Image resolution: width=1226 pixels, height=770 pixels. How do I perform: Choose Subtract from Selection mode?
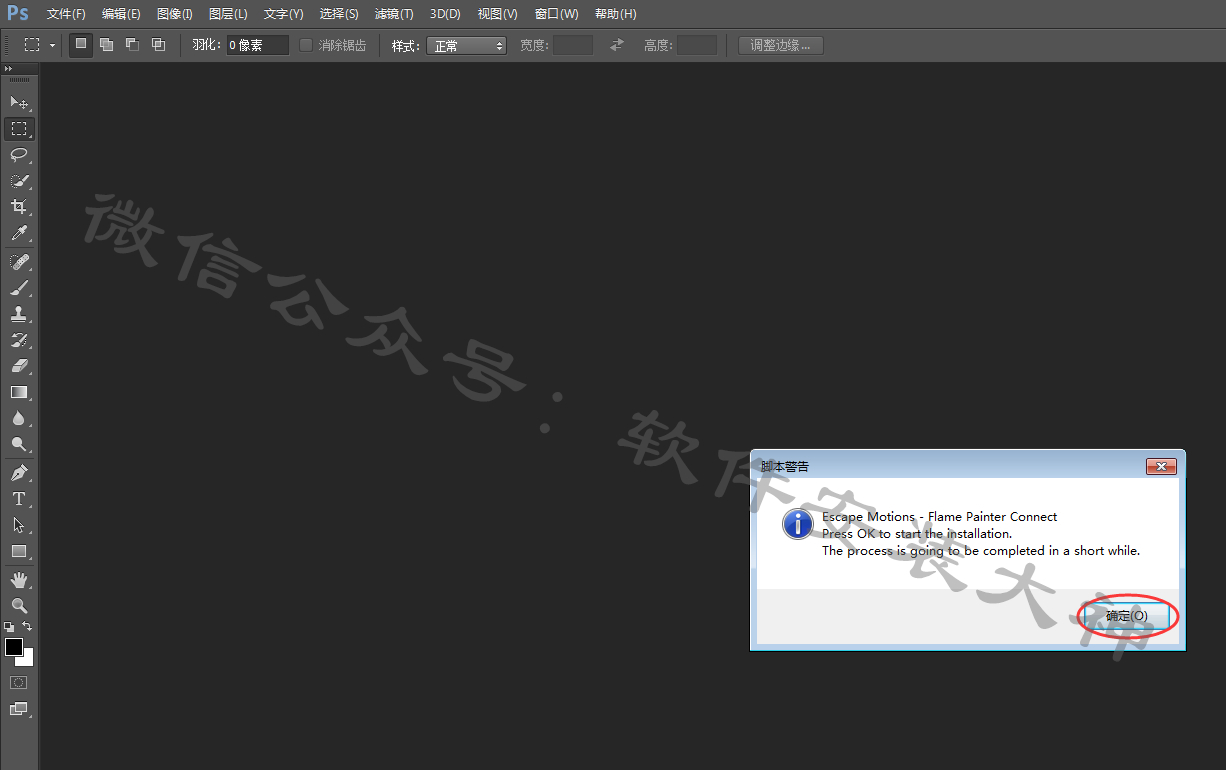coord(133,45)
